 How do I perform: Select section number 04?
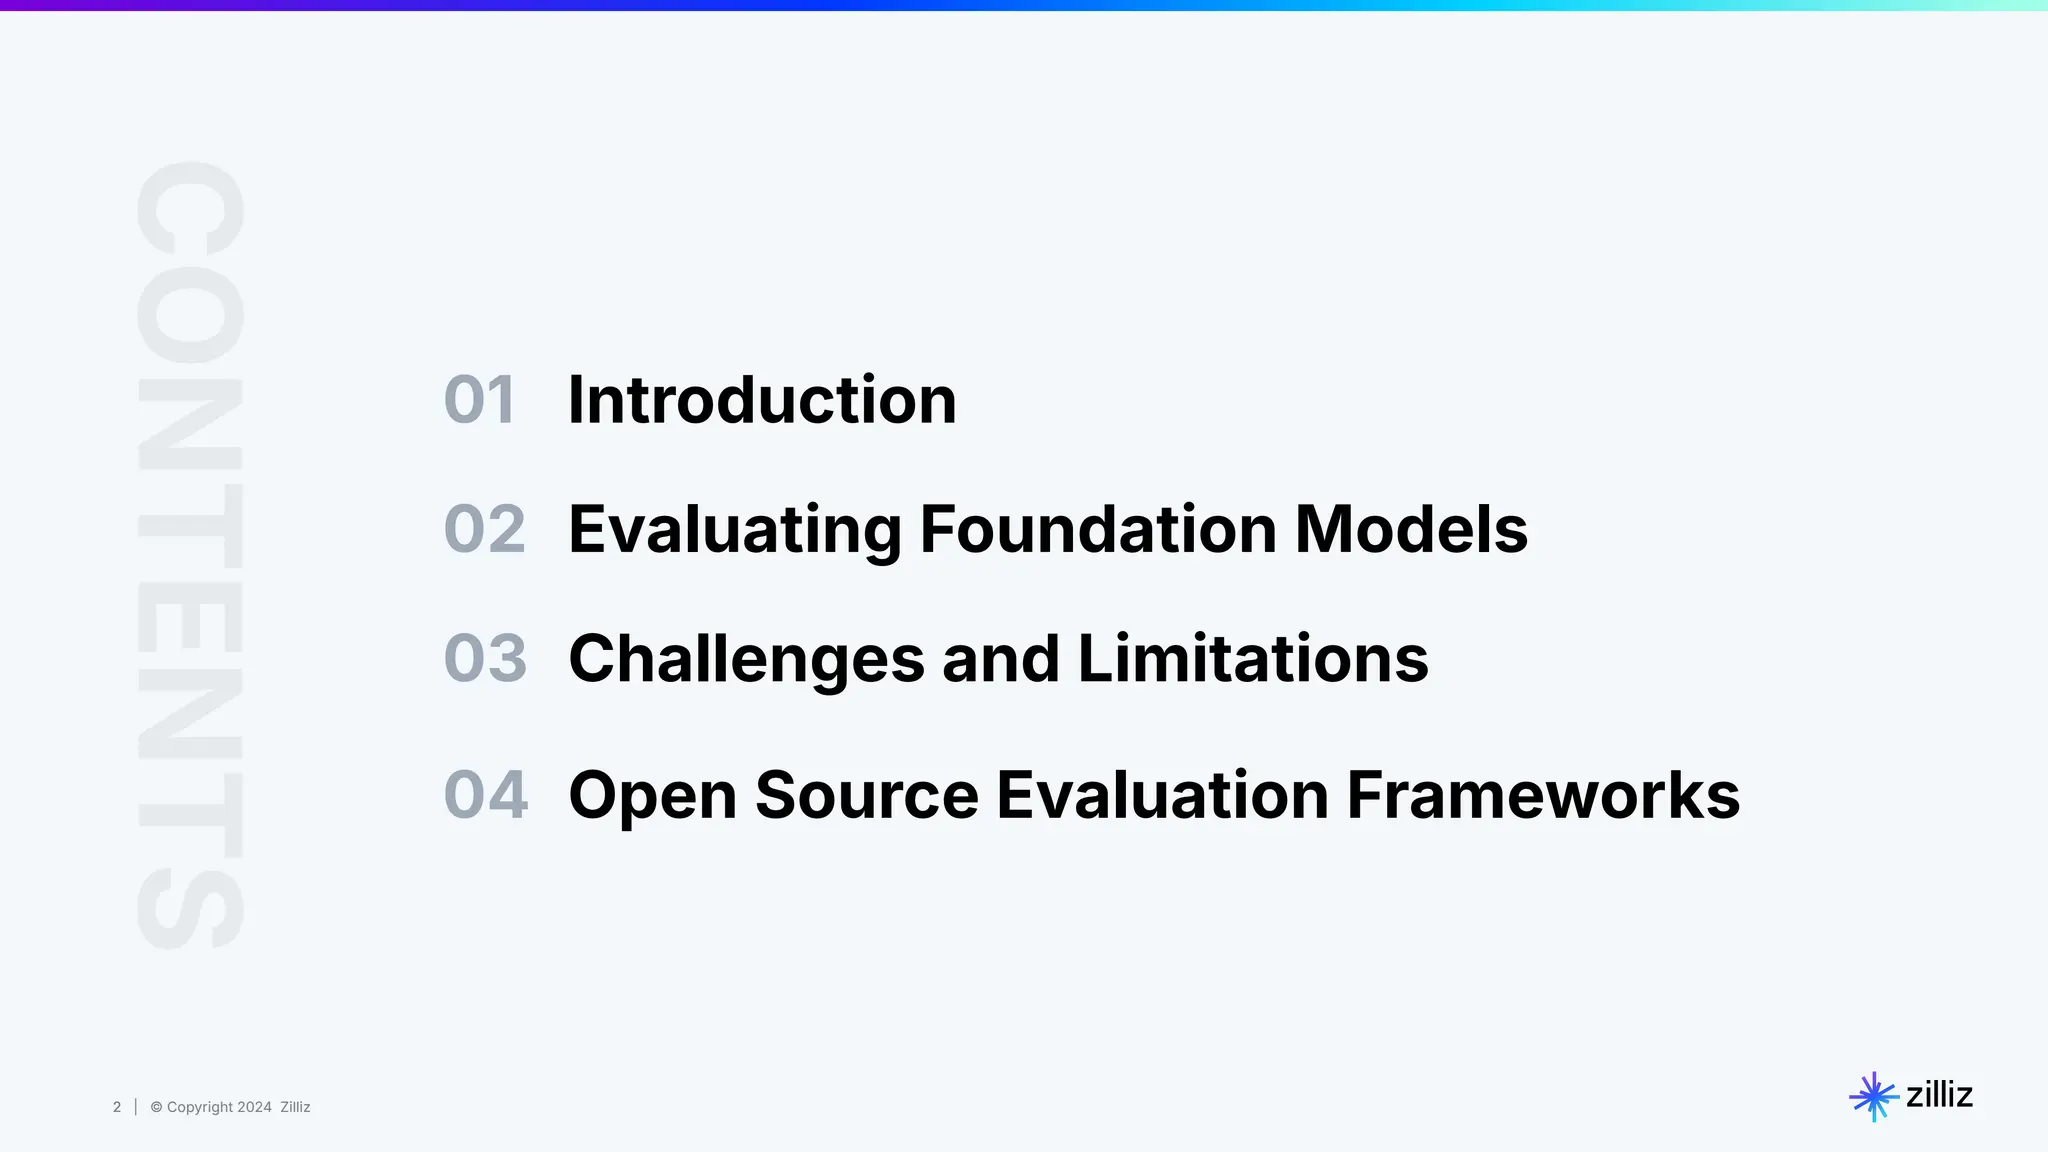tap(486, 796)
